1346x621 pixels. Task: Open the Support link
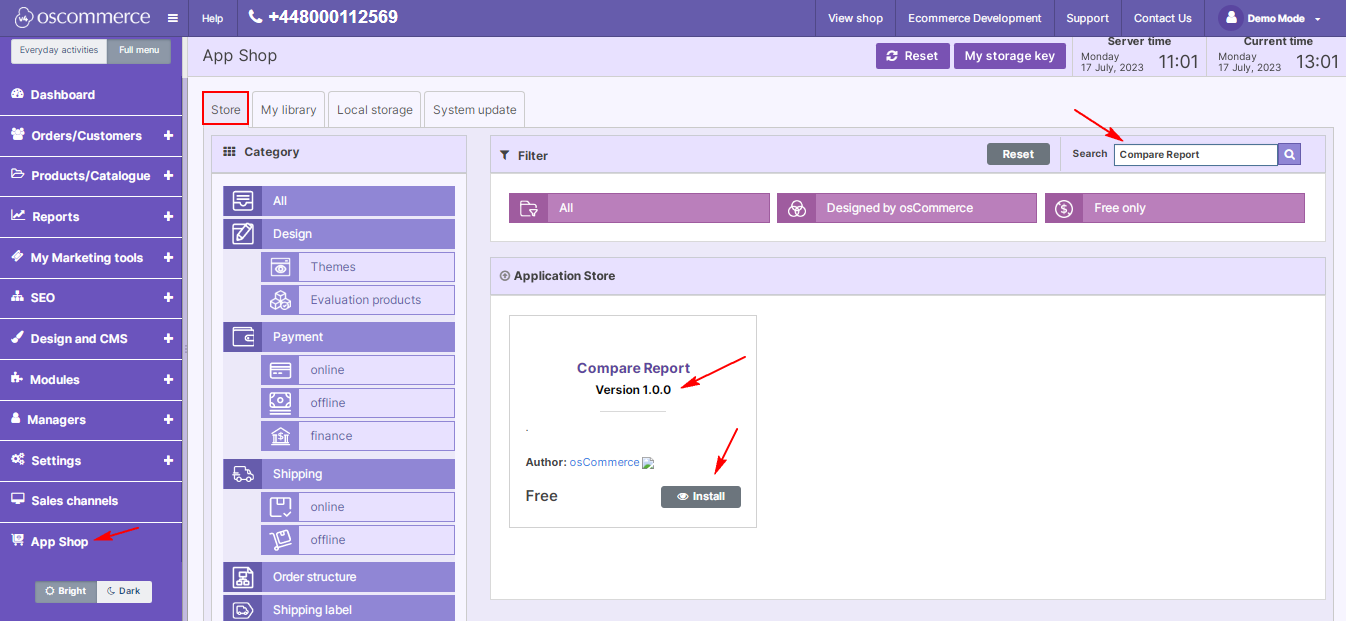(x=1088, y=18)
